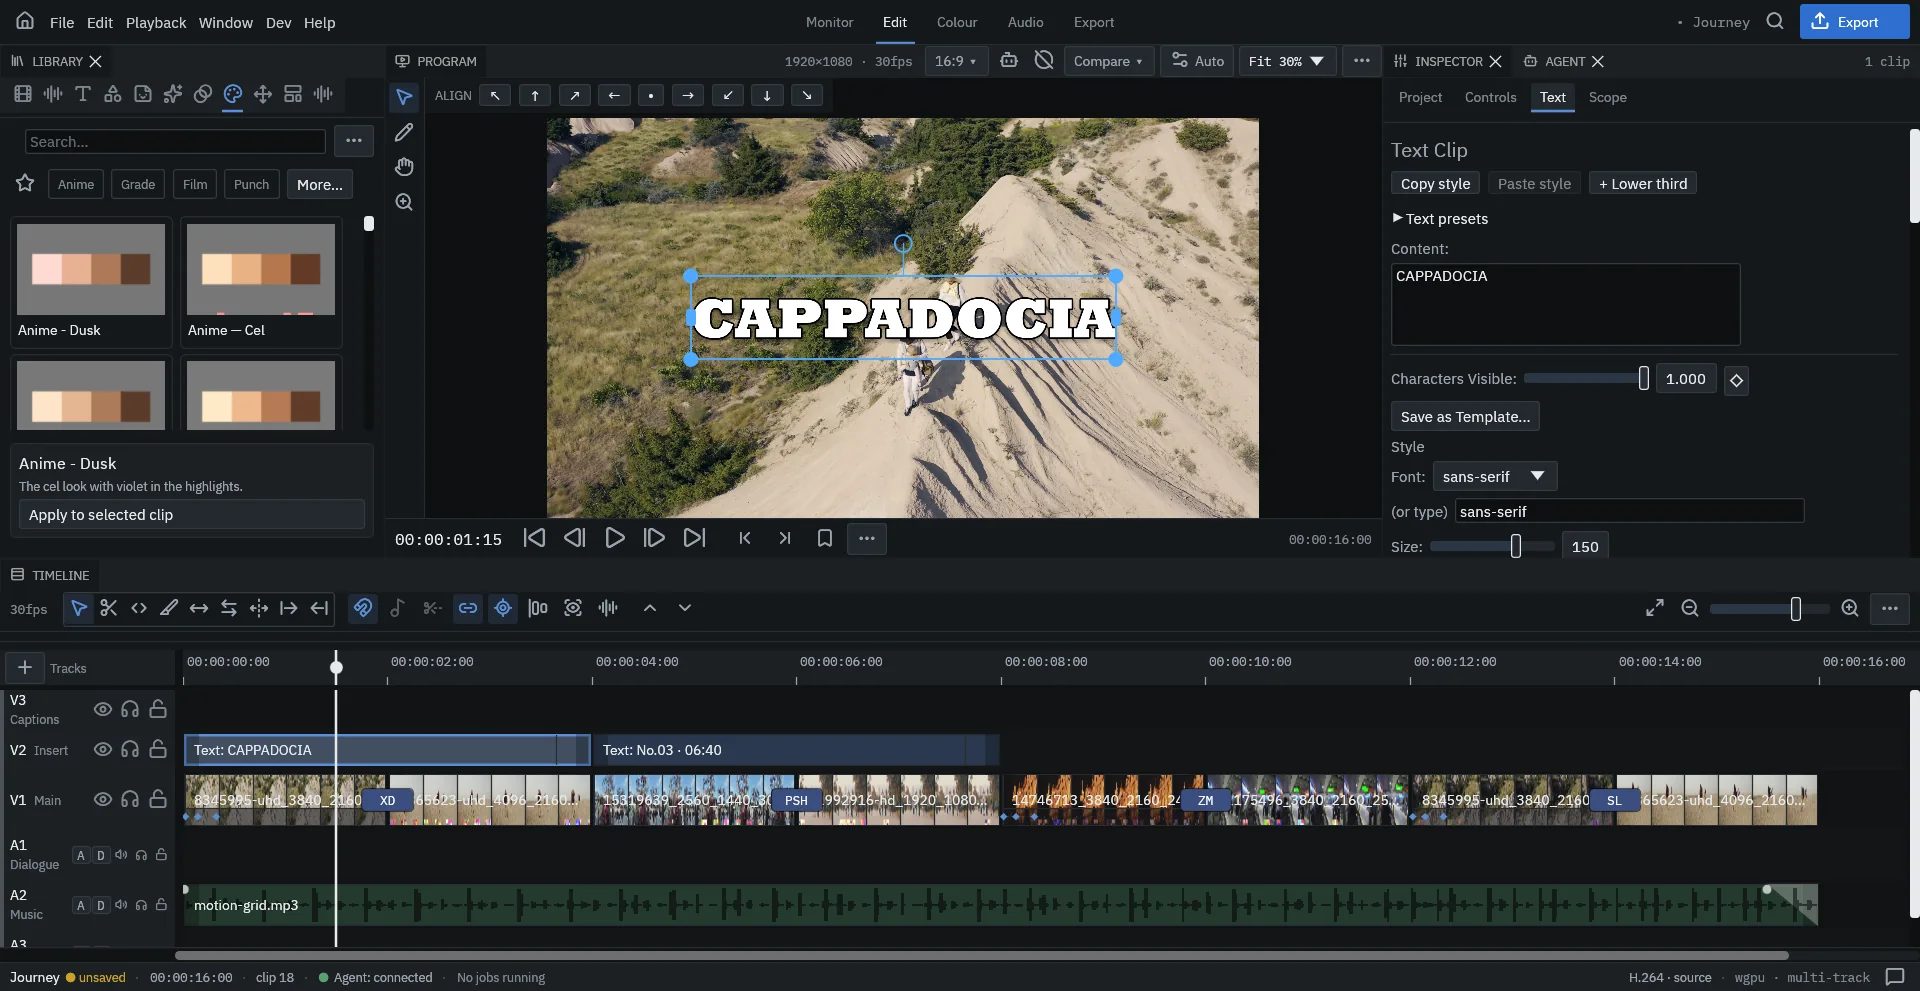Open the 16:9 aspect ratio dropdown
The height and width of the screenshot is (991, 1920).
click(x=955, y=61)
